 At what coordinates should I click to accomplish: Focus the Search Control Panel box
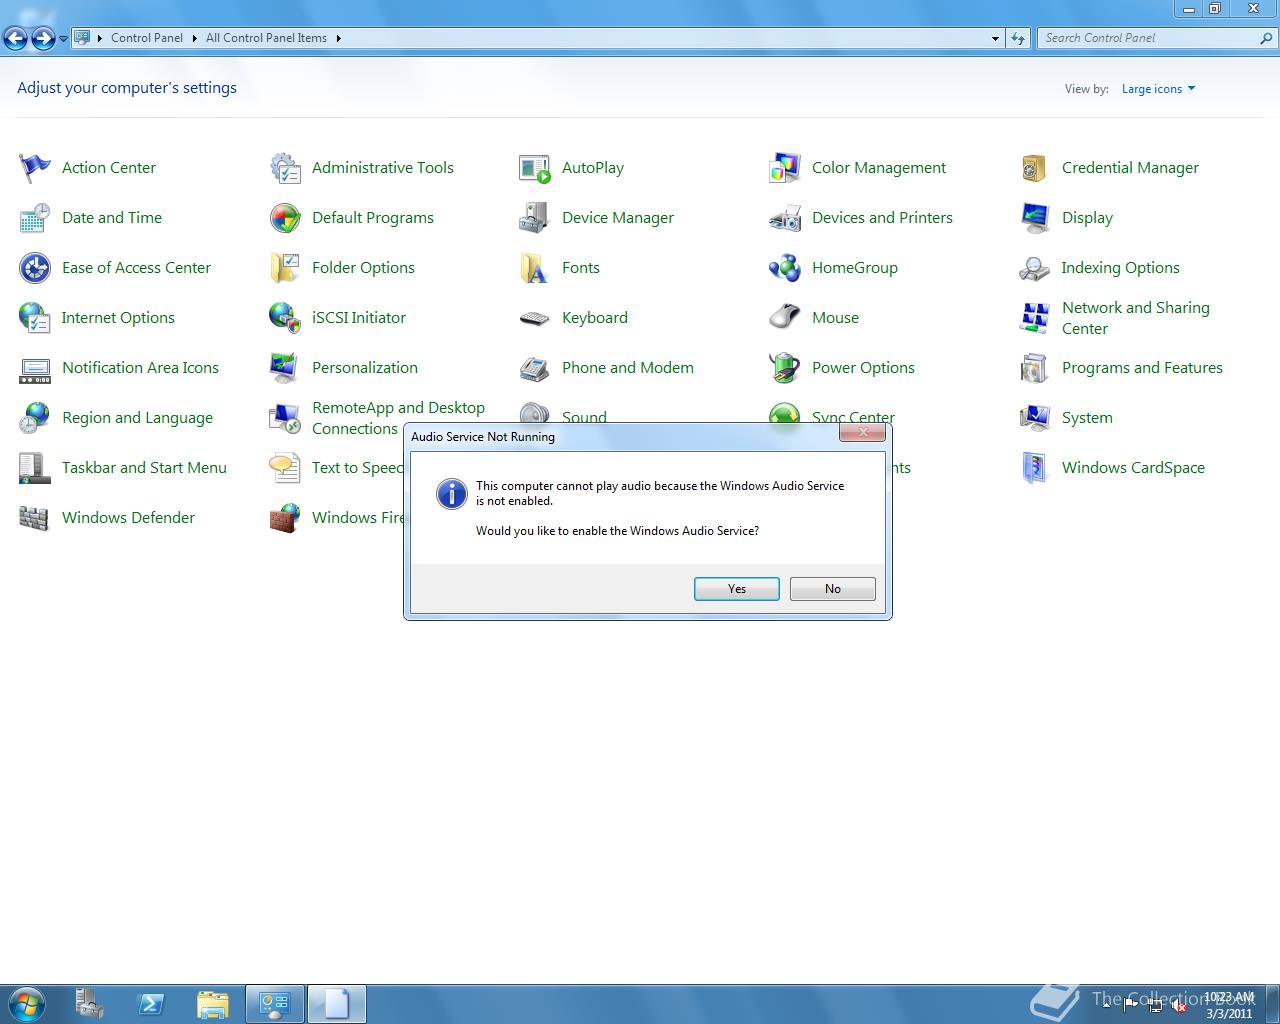(x=1147, y=38)
